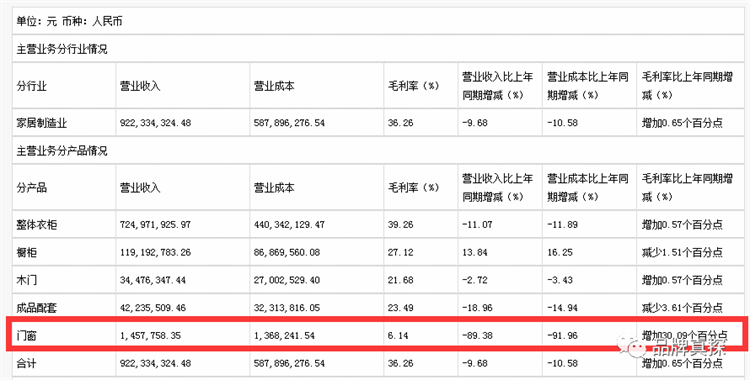
Task: Click '增加0.57个百分点' in the 木门 row
Action: click(x=682, y=280)
